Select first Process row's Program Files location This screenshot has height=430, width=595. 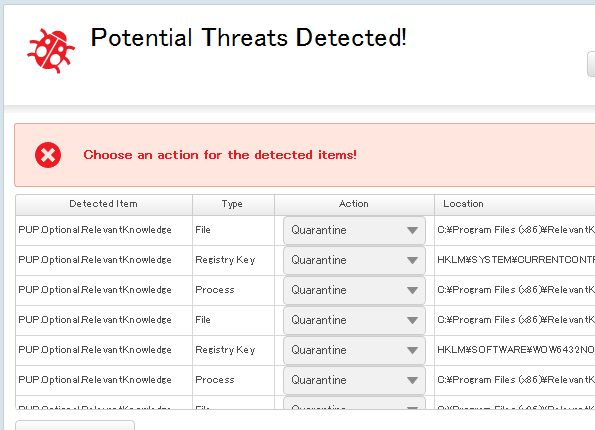click(516, 290)
